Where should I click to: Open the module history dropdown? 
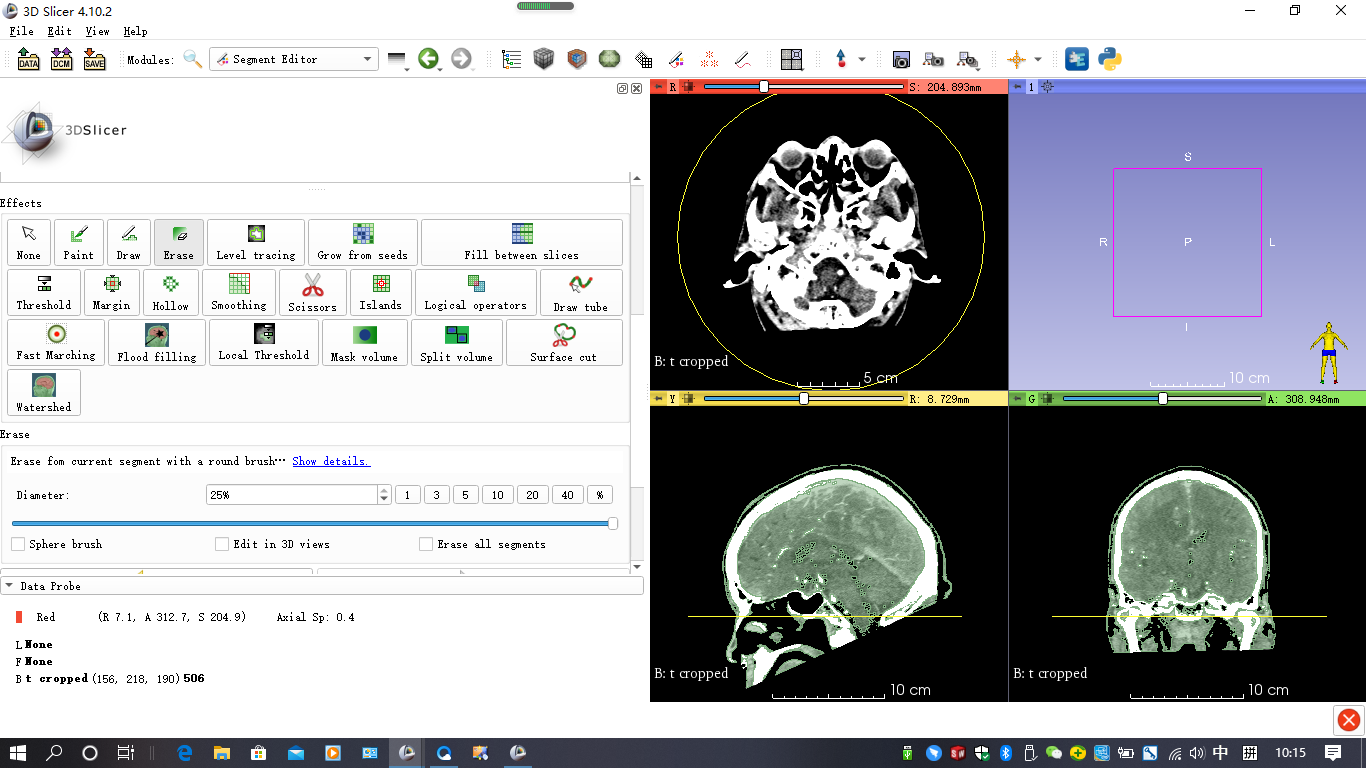pyautogui.click(x=398, y=62)
